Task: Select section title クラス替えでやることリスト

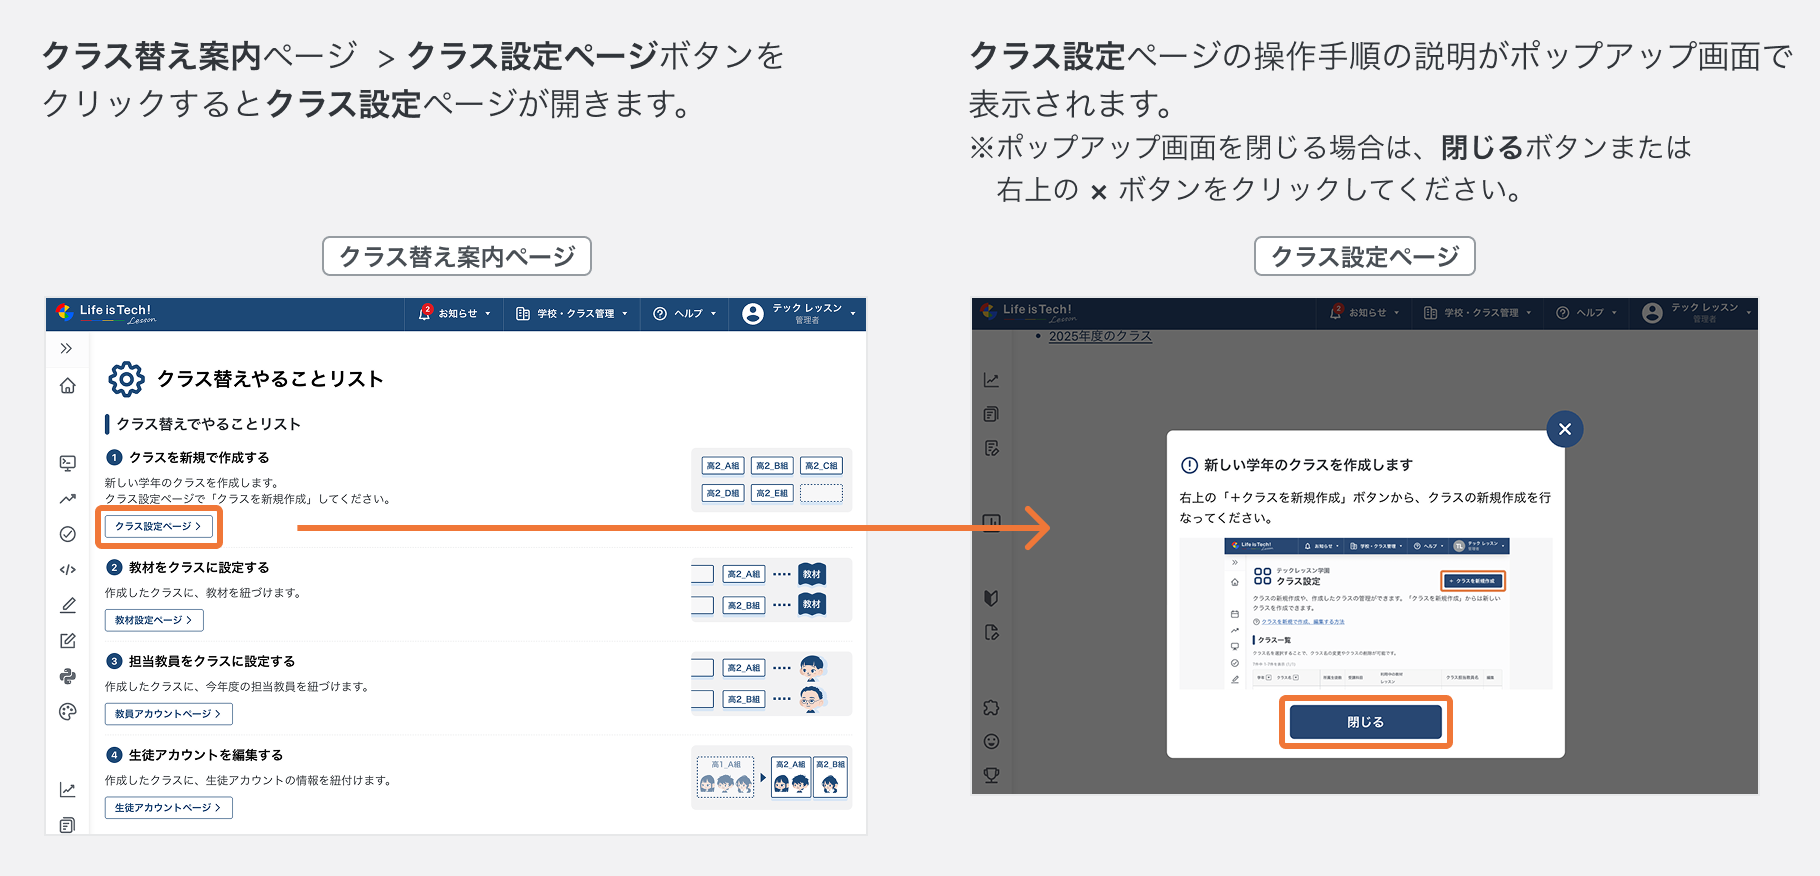Action: tap(209, 424)
